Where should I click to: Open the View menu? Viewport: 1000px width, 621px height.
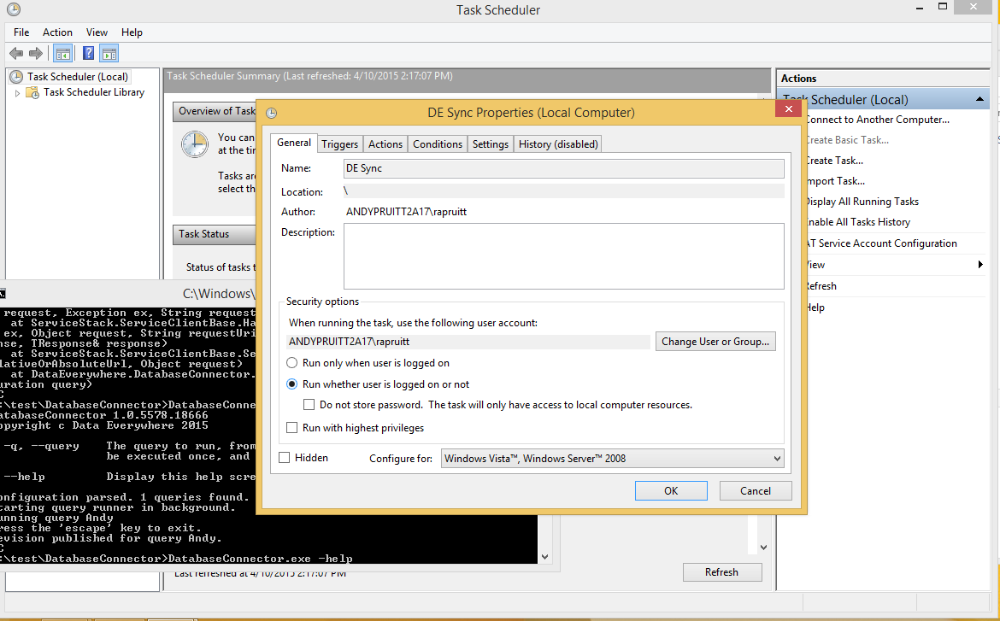click(97, 32)
